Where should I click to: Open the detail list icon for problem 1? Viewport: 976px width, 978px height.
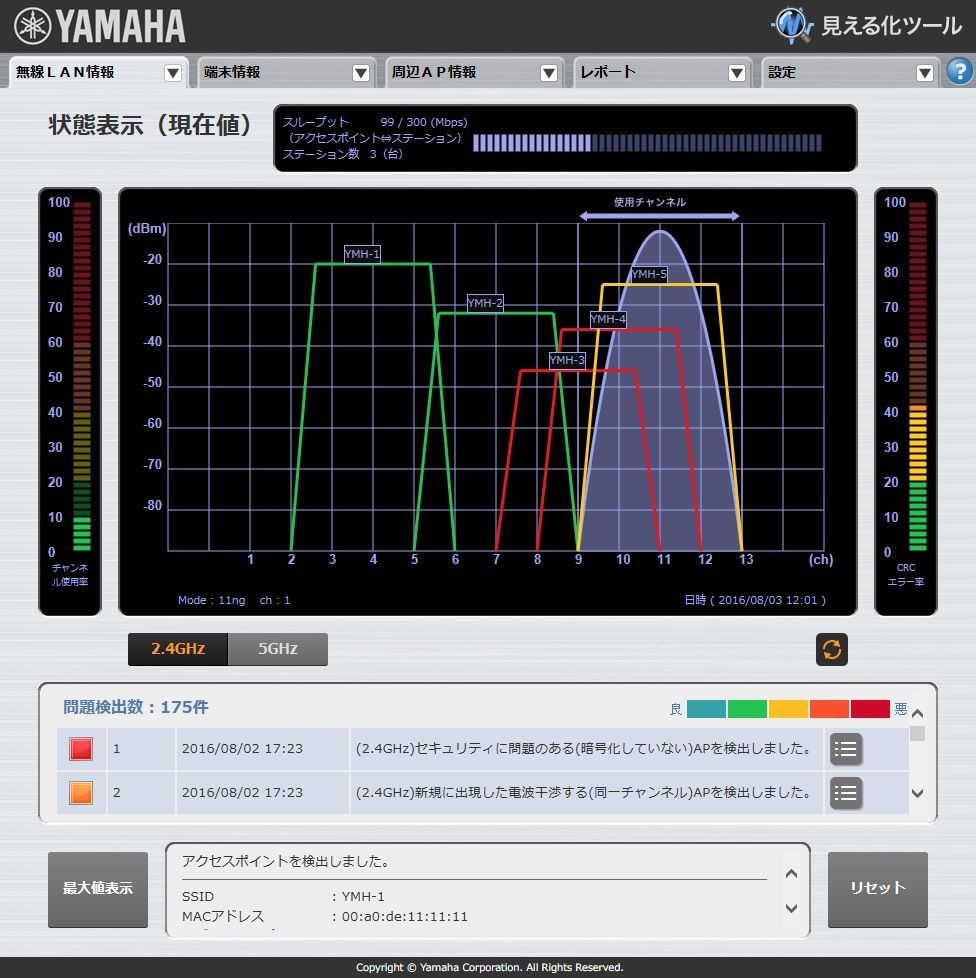(x=845, y=748)
